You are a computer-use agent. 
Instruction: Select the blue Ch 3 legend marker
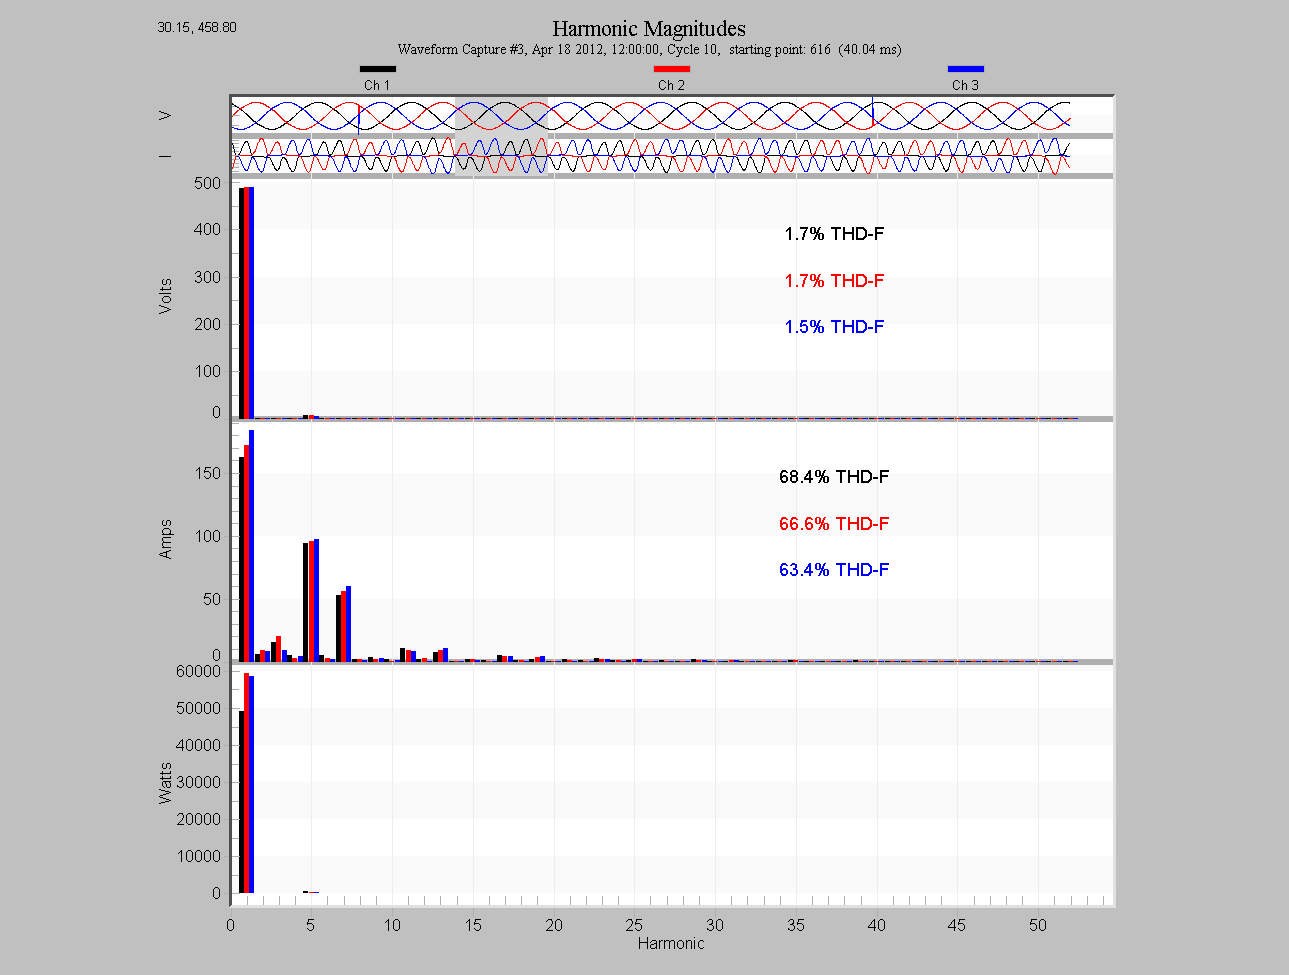(x=965, y=69)
